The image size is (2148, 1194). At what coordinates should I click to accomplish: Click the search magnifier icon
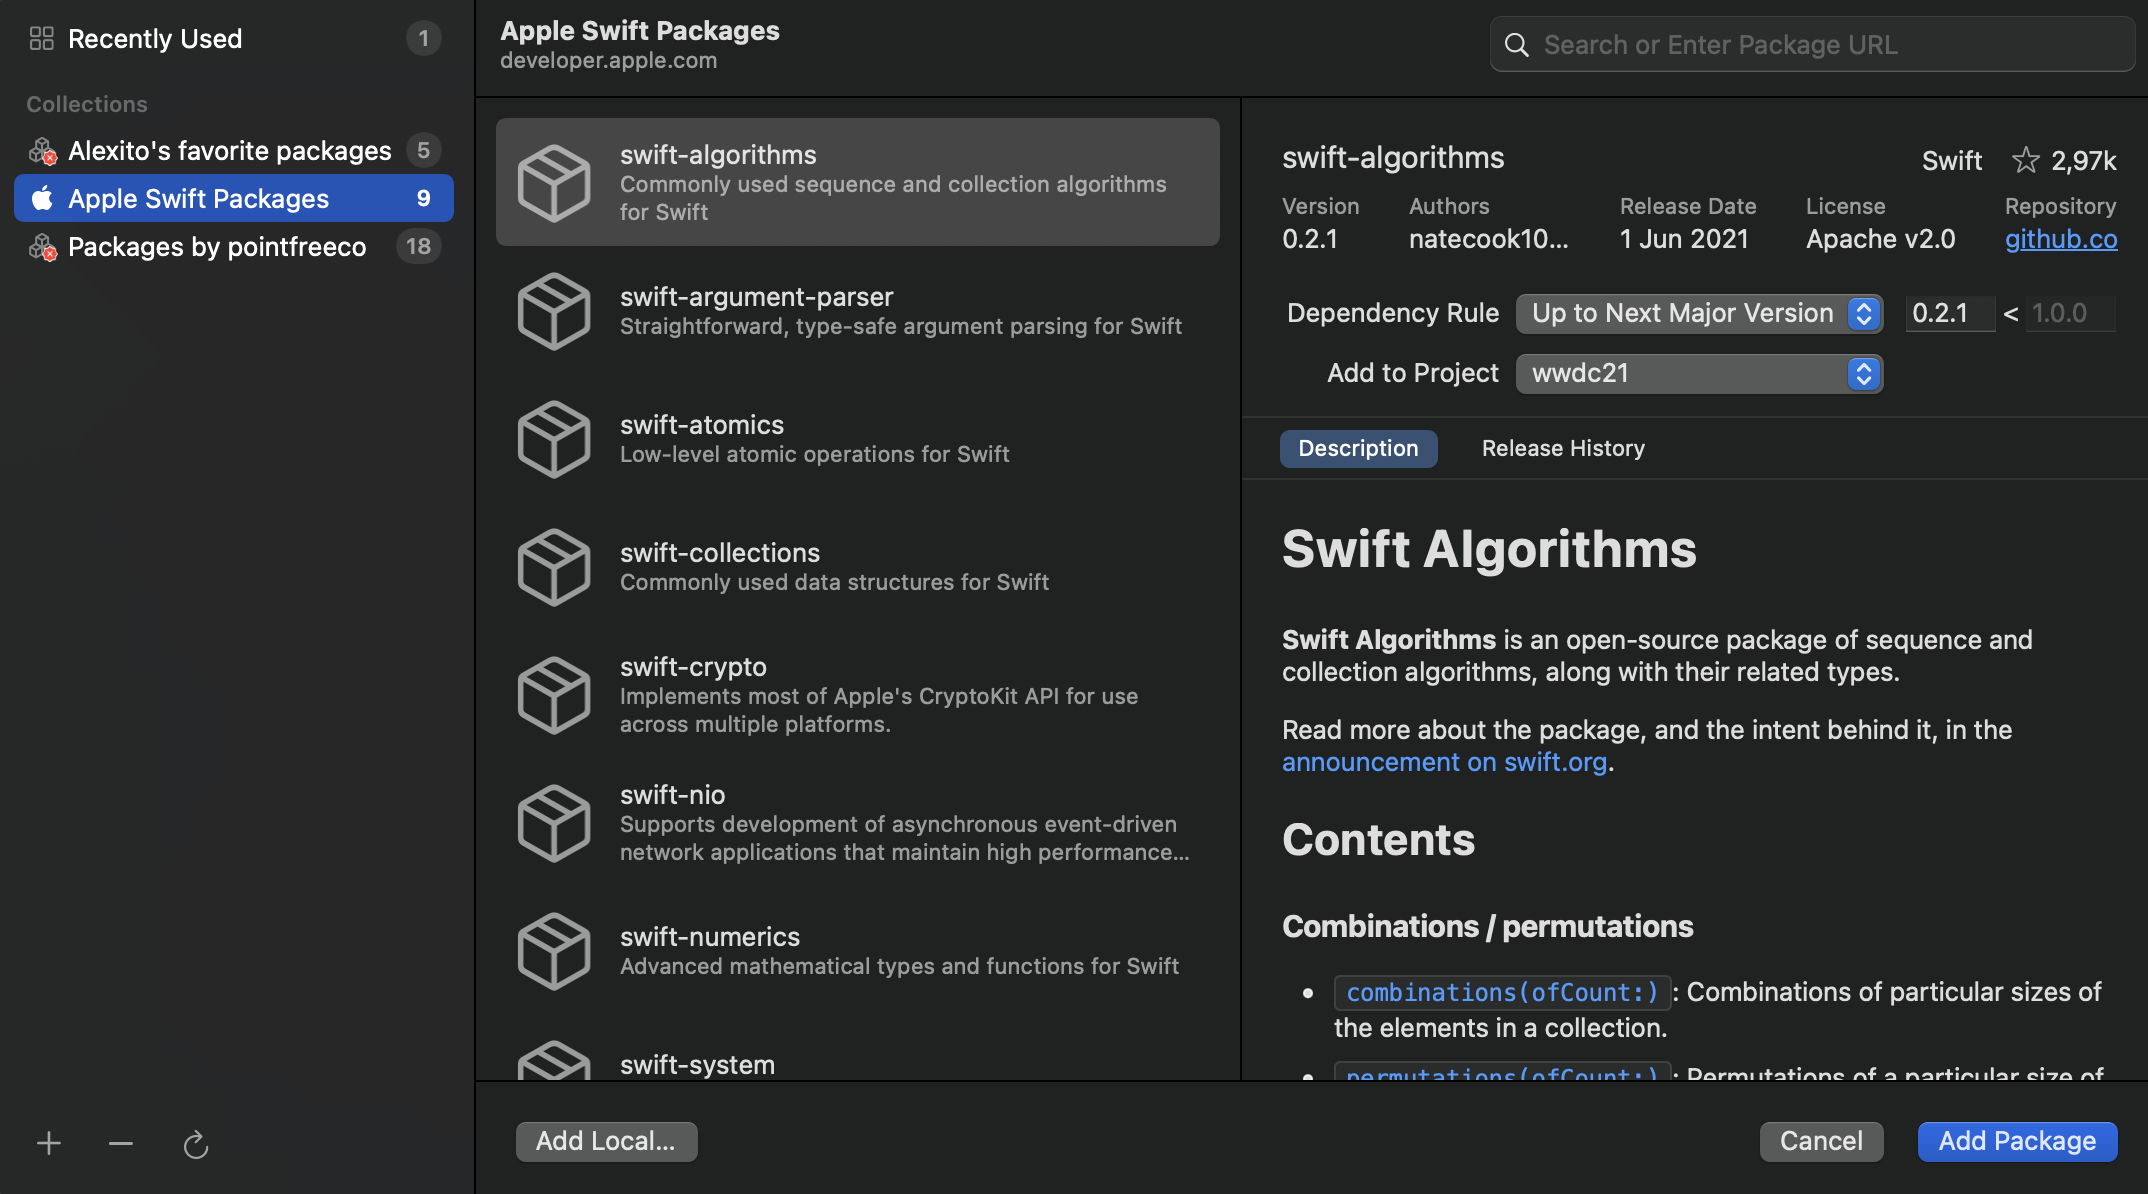[x=1516, y=44]
